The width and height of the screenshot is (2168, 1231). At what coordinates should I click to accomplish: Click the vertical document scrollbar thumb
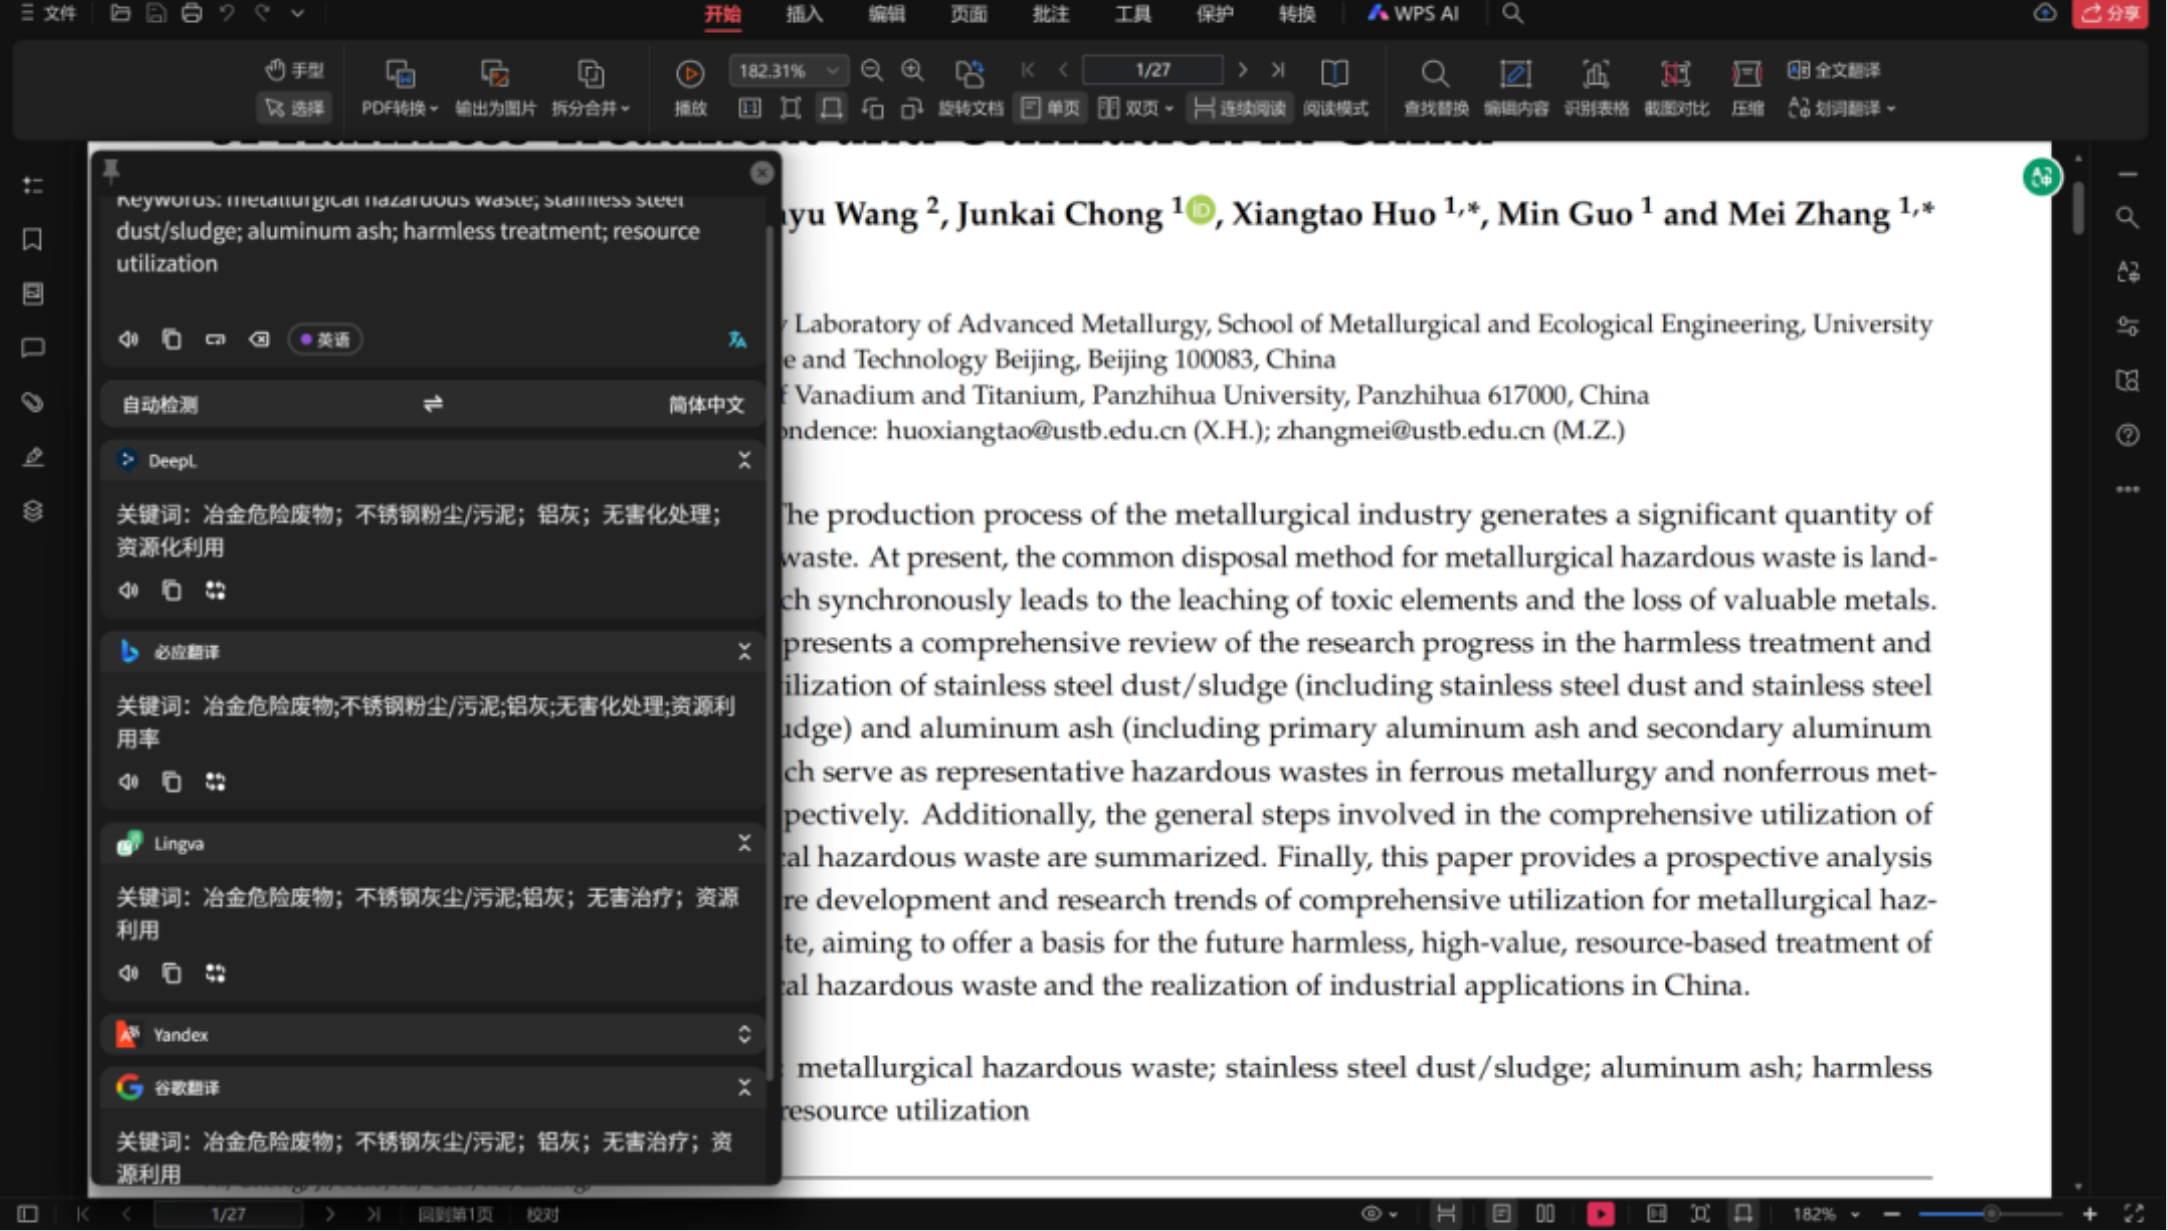pos(2078,207)
